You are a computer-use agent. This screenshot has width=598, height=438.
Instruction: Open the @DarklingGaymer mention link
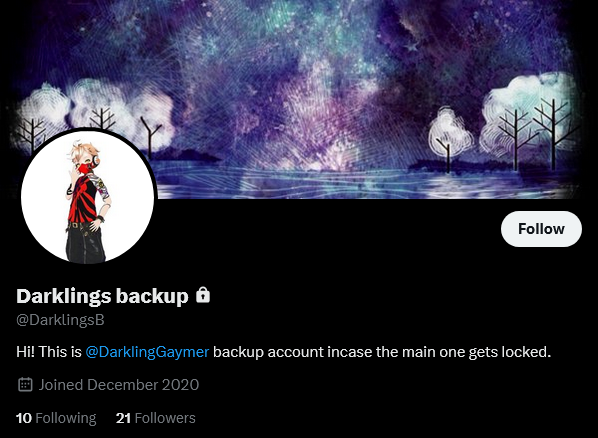pos(147,351)
